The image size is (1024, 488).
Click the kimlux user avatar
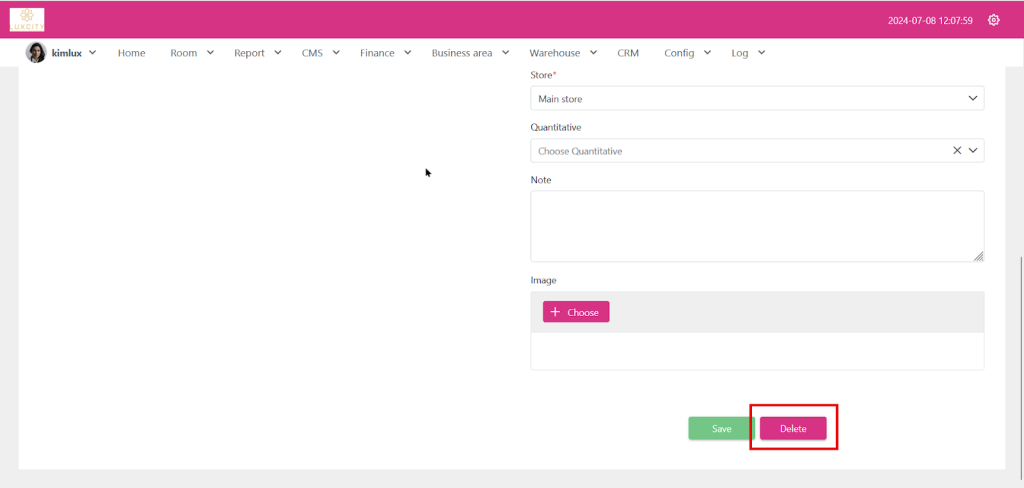(36, 53)
